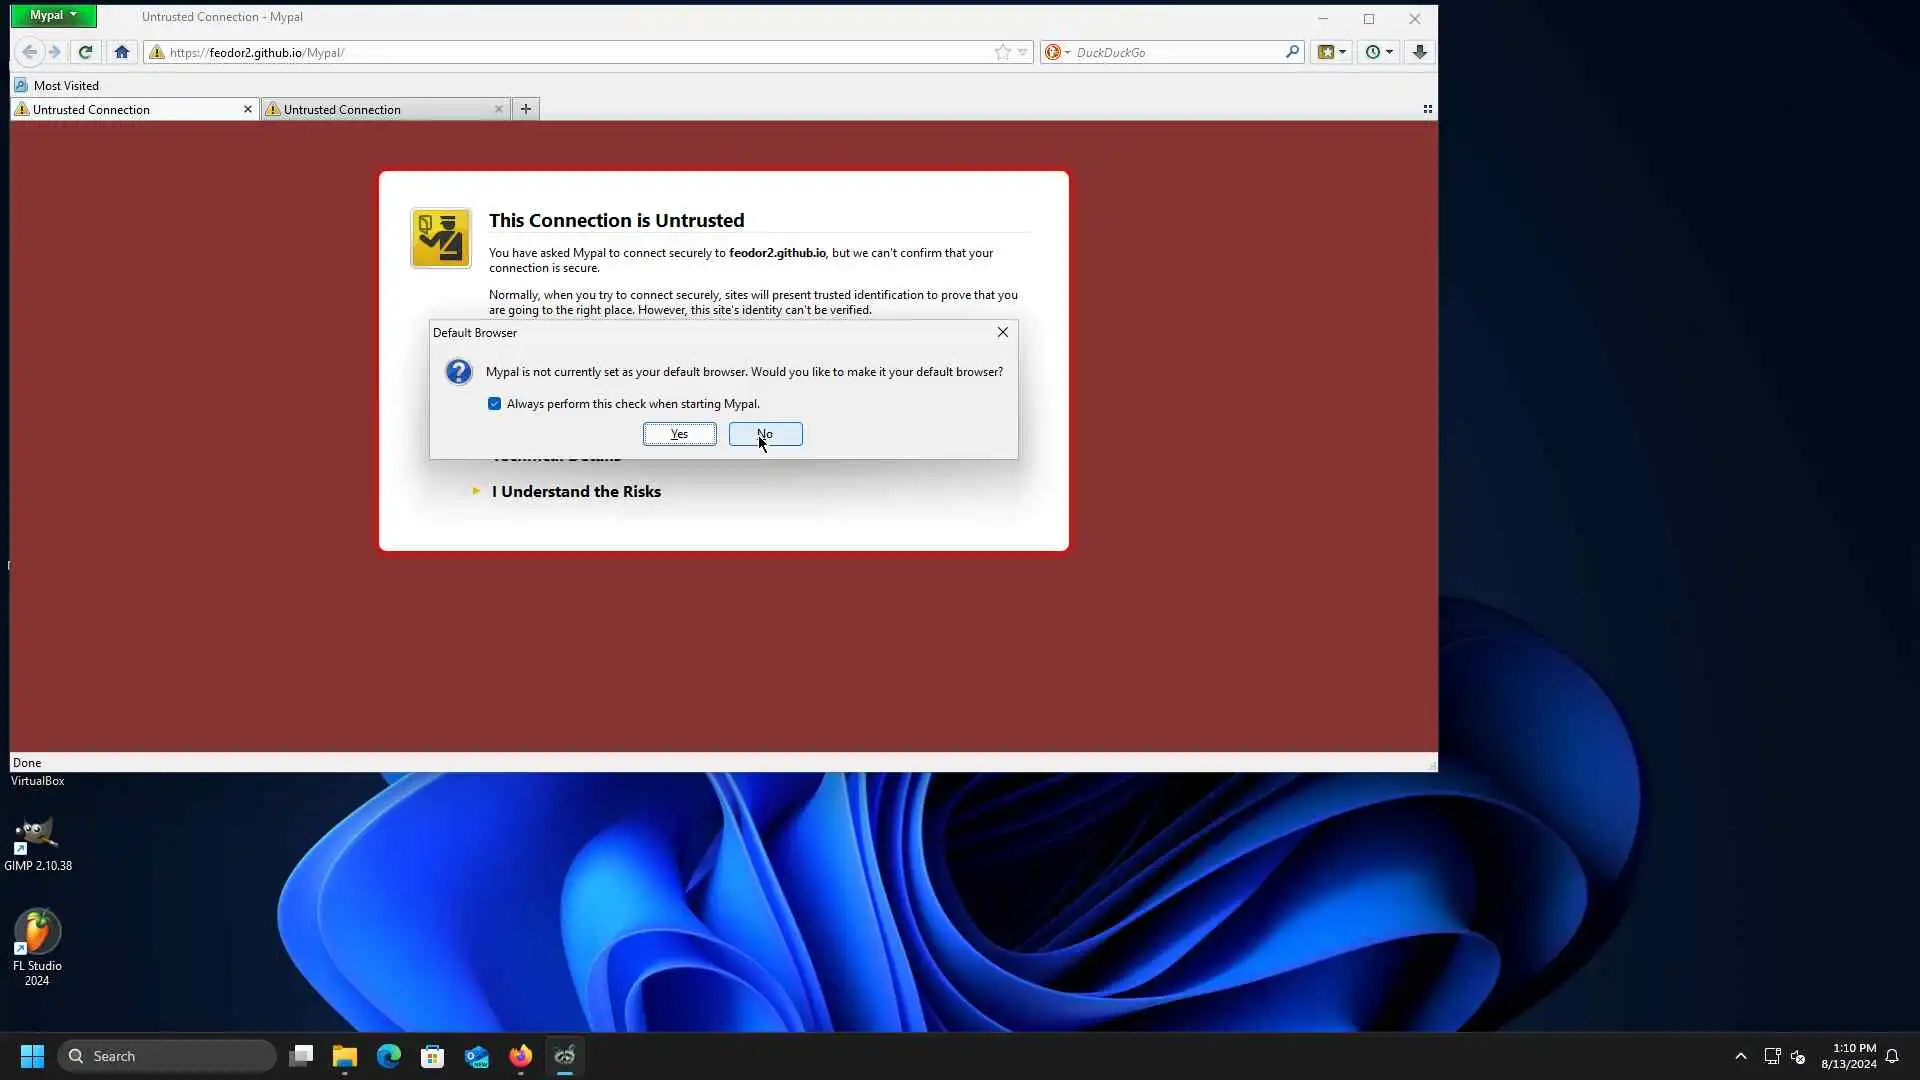Open the bookmarks menu dropdown arrow

click(1342, 52)
